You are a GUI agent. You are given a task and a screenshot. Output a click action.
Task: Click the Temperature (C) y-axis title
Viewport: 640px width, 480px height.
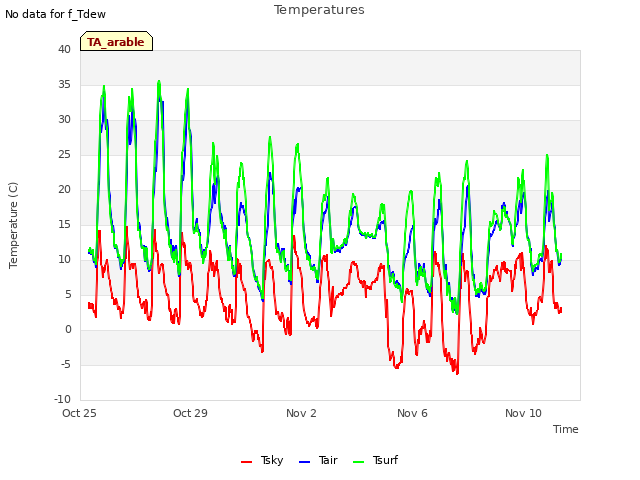tap(13, 225)
